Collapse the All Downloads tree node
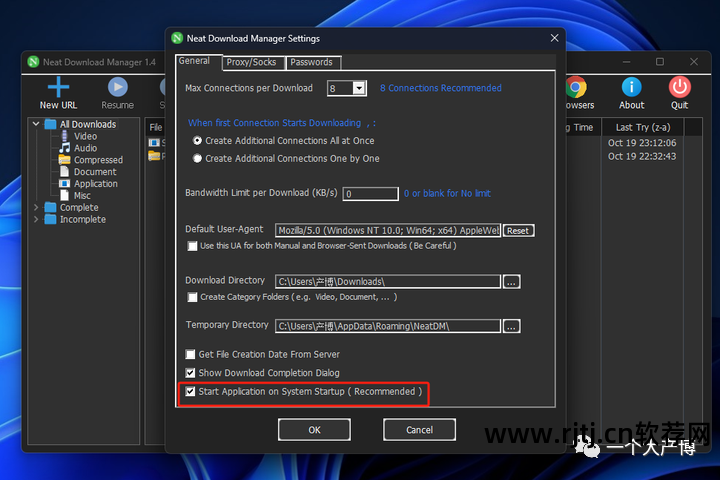This screenshot has width=720, height=480. click(x=36, y=124)
